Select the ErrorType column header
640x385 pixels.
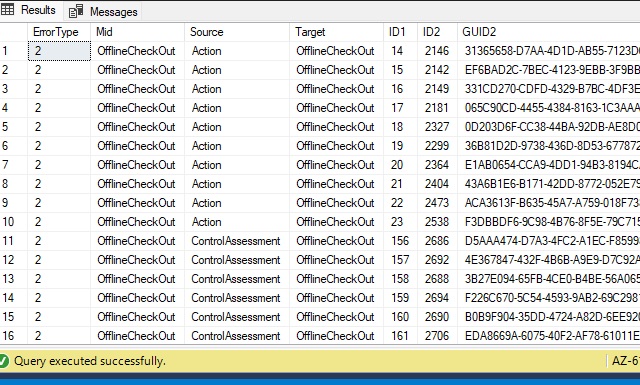point(59,32)
